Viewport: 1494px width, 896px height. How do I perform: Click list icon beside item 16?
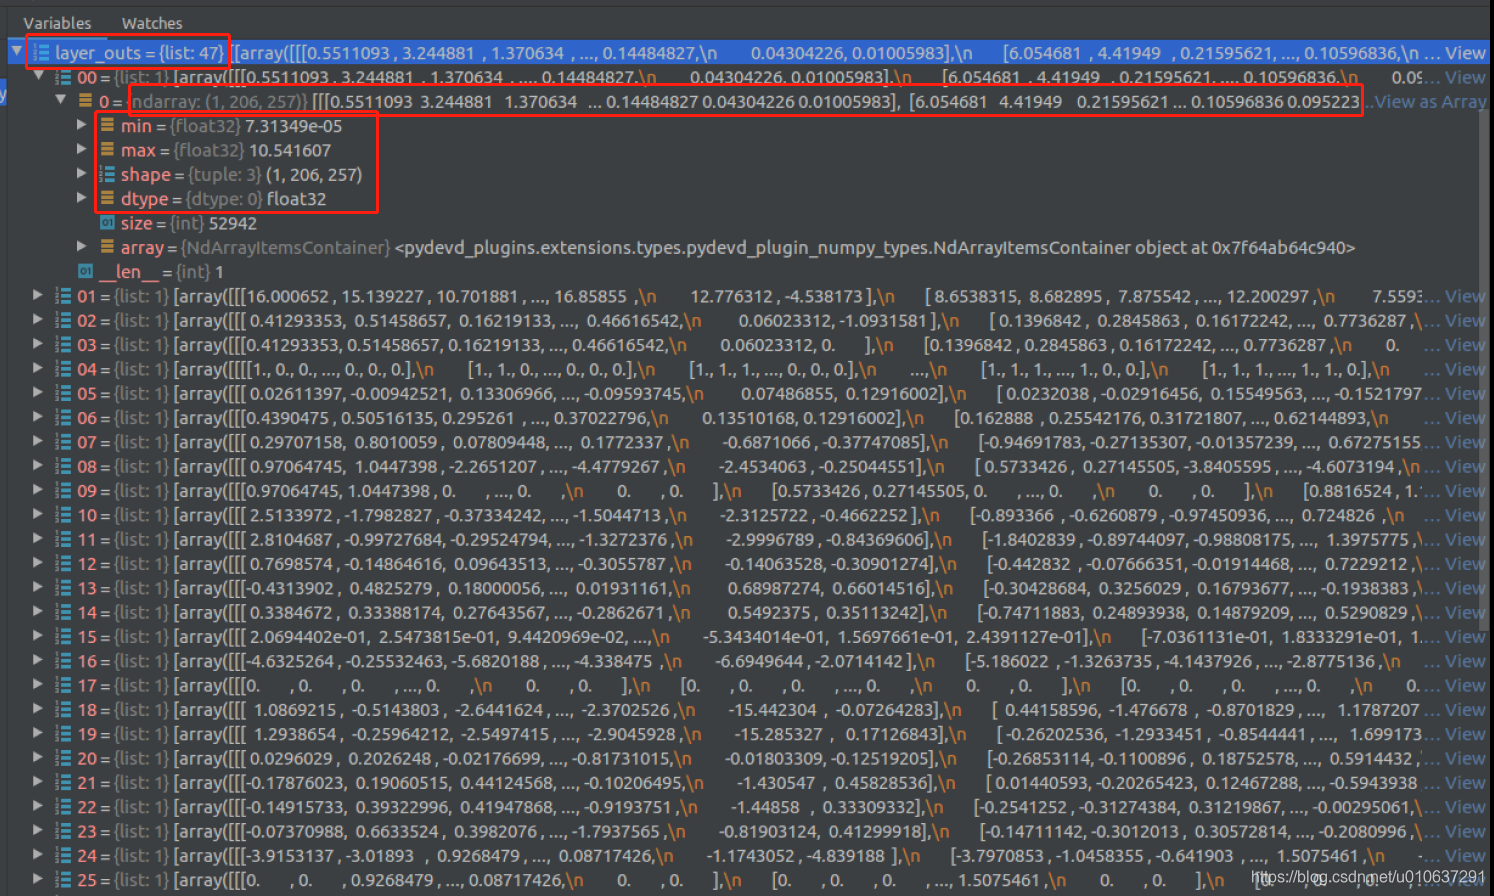63,661
